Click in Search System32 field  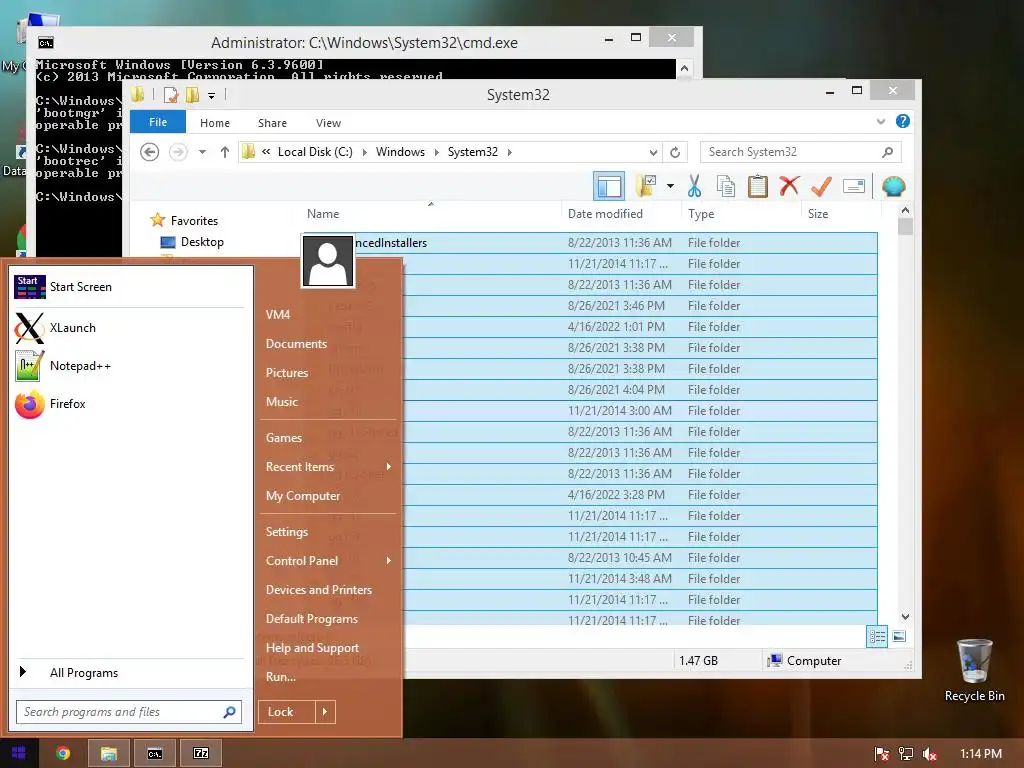(800, 152)
